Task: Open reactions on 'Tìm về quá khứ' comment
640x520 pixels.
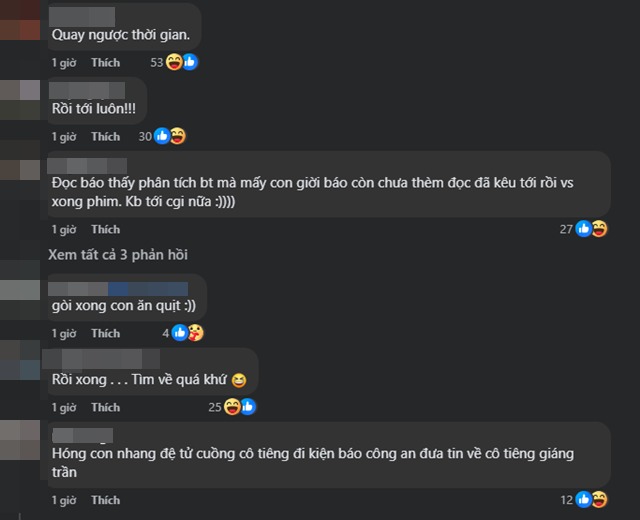Action: pos(240,407)
